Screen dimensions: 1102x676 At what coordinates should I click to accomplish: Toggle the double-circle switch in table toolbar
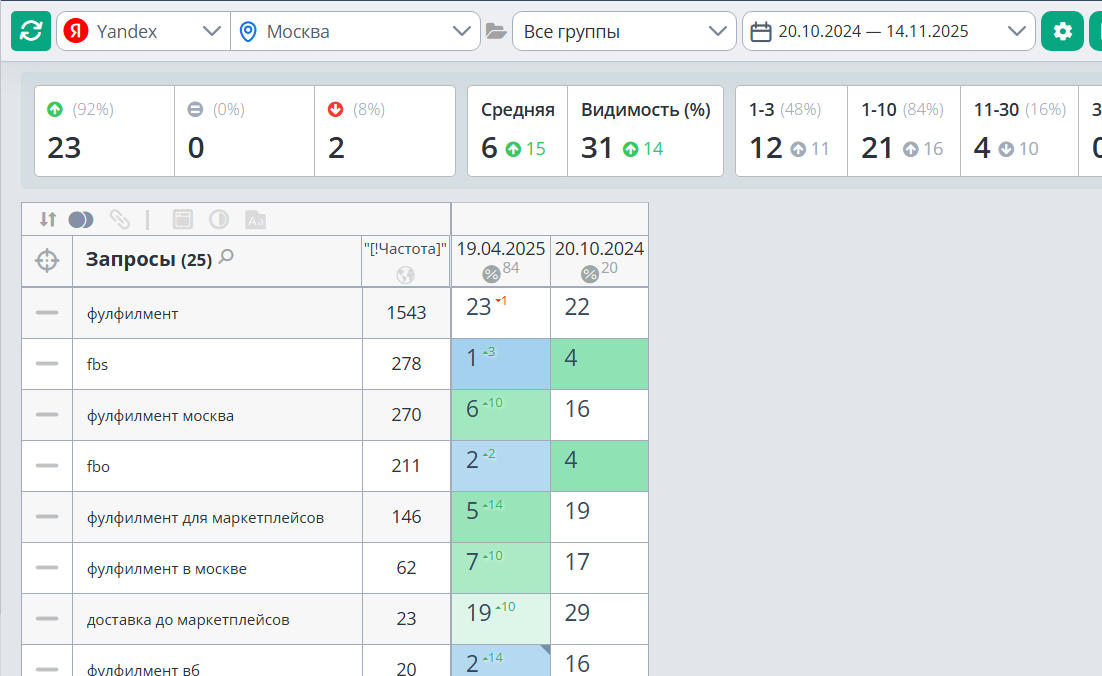pyautogui.click(x=81, y=220)
